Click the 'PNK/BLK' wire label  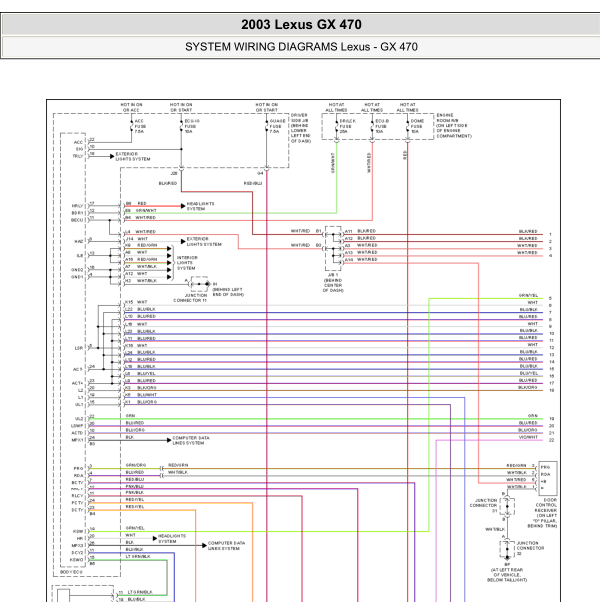(135, 492)
